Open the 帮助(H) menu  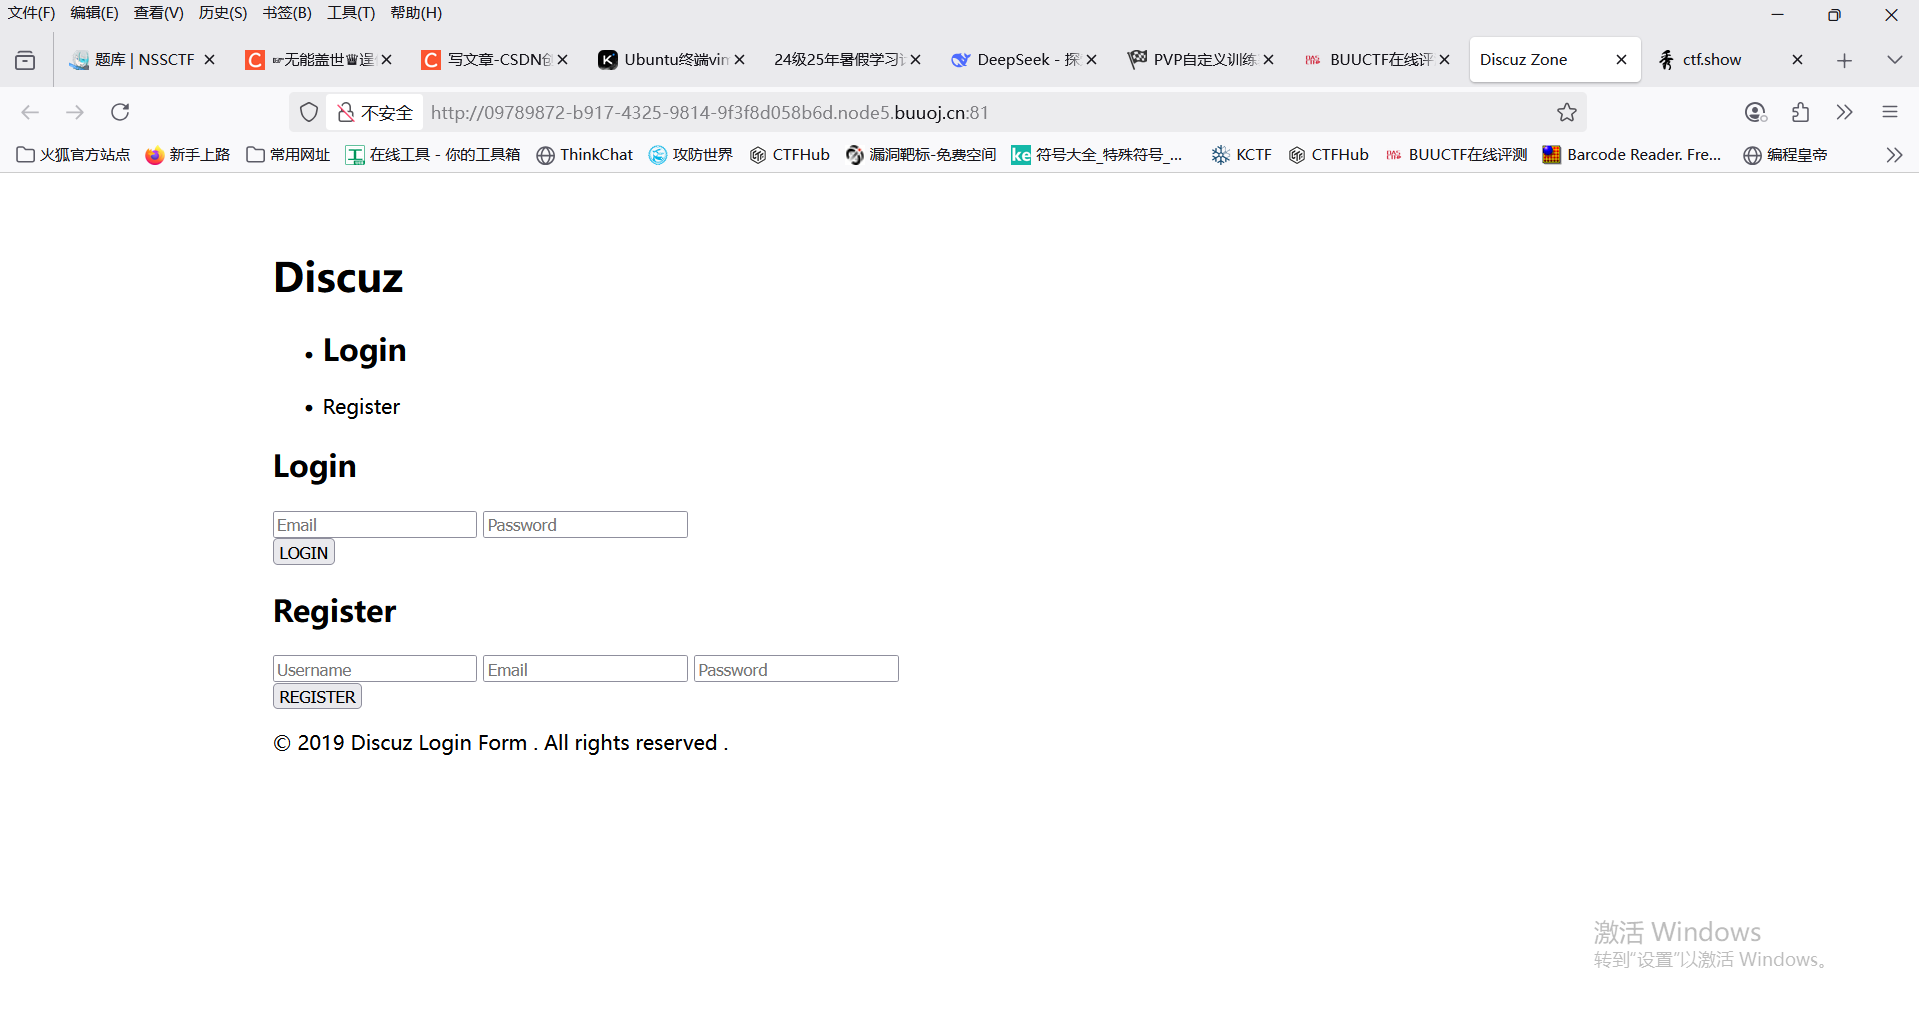[416, 13]
